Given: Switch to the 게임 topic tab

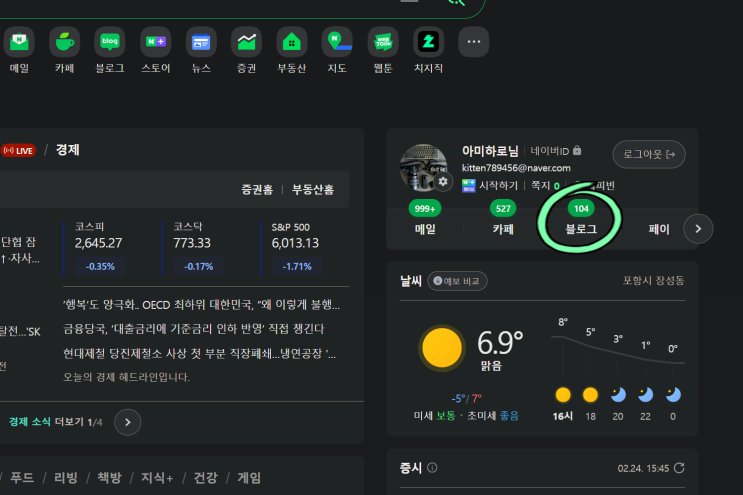Looking at the screenshot, I should pyautogui.click(x=249, y=477).
